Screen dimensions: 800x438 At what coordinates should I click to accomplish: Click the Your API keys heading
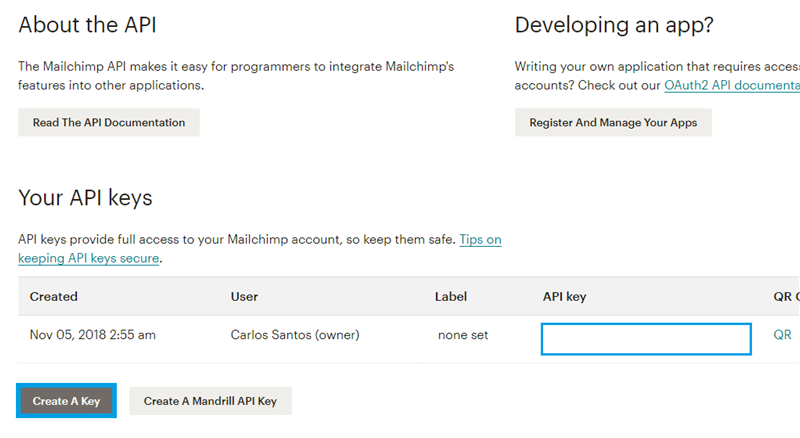[85, 198]
